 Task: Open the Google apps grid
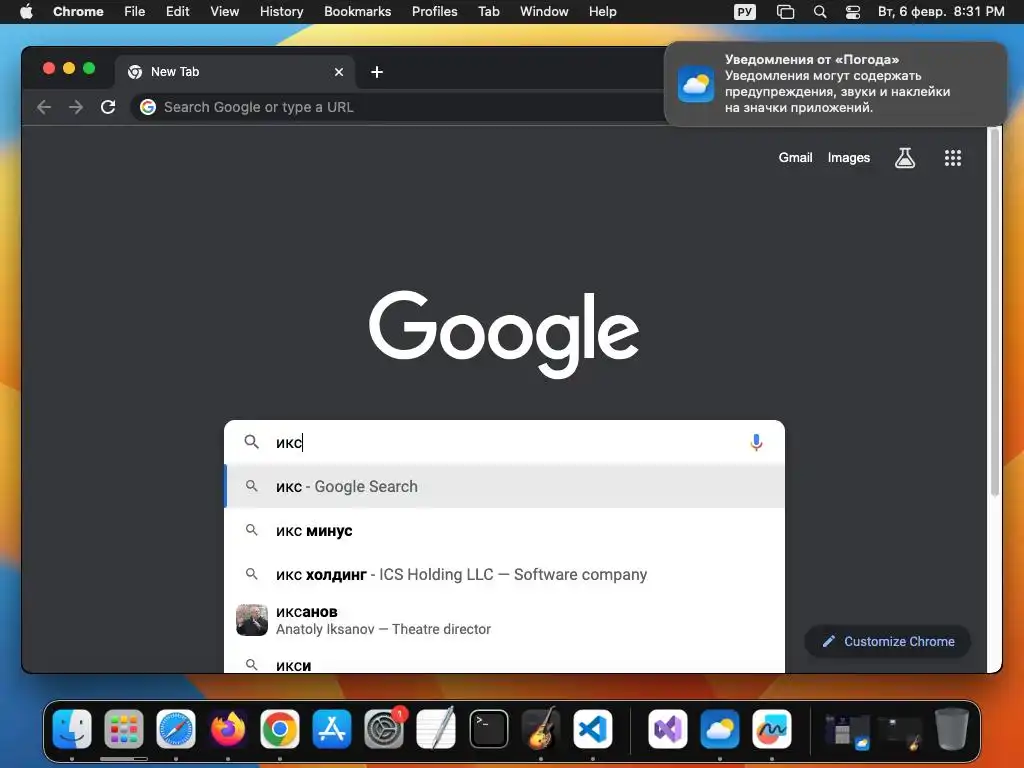pos(953,157)
